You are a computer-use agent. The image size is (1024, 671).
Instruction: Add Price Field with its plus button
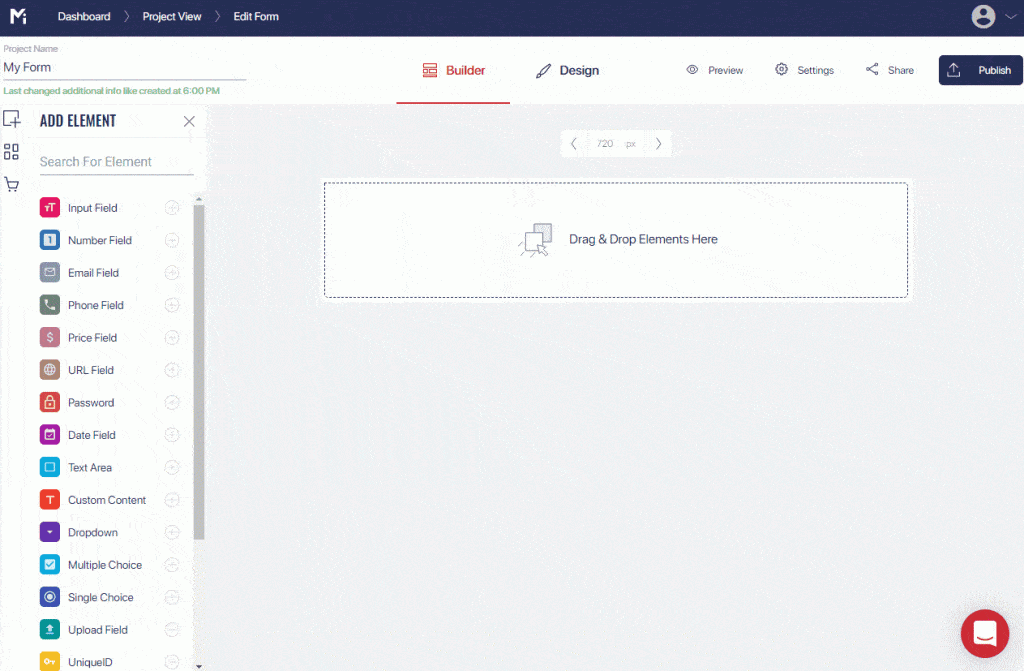(172, 337)
